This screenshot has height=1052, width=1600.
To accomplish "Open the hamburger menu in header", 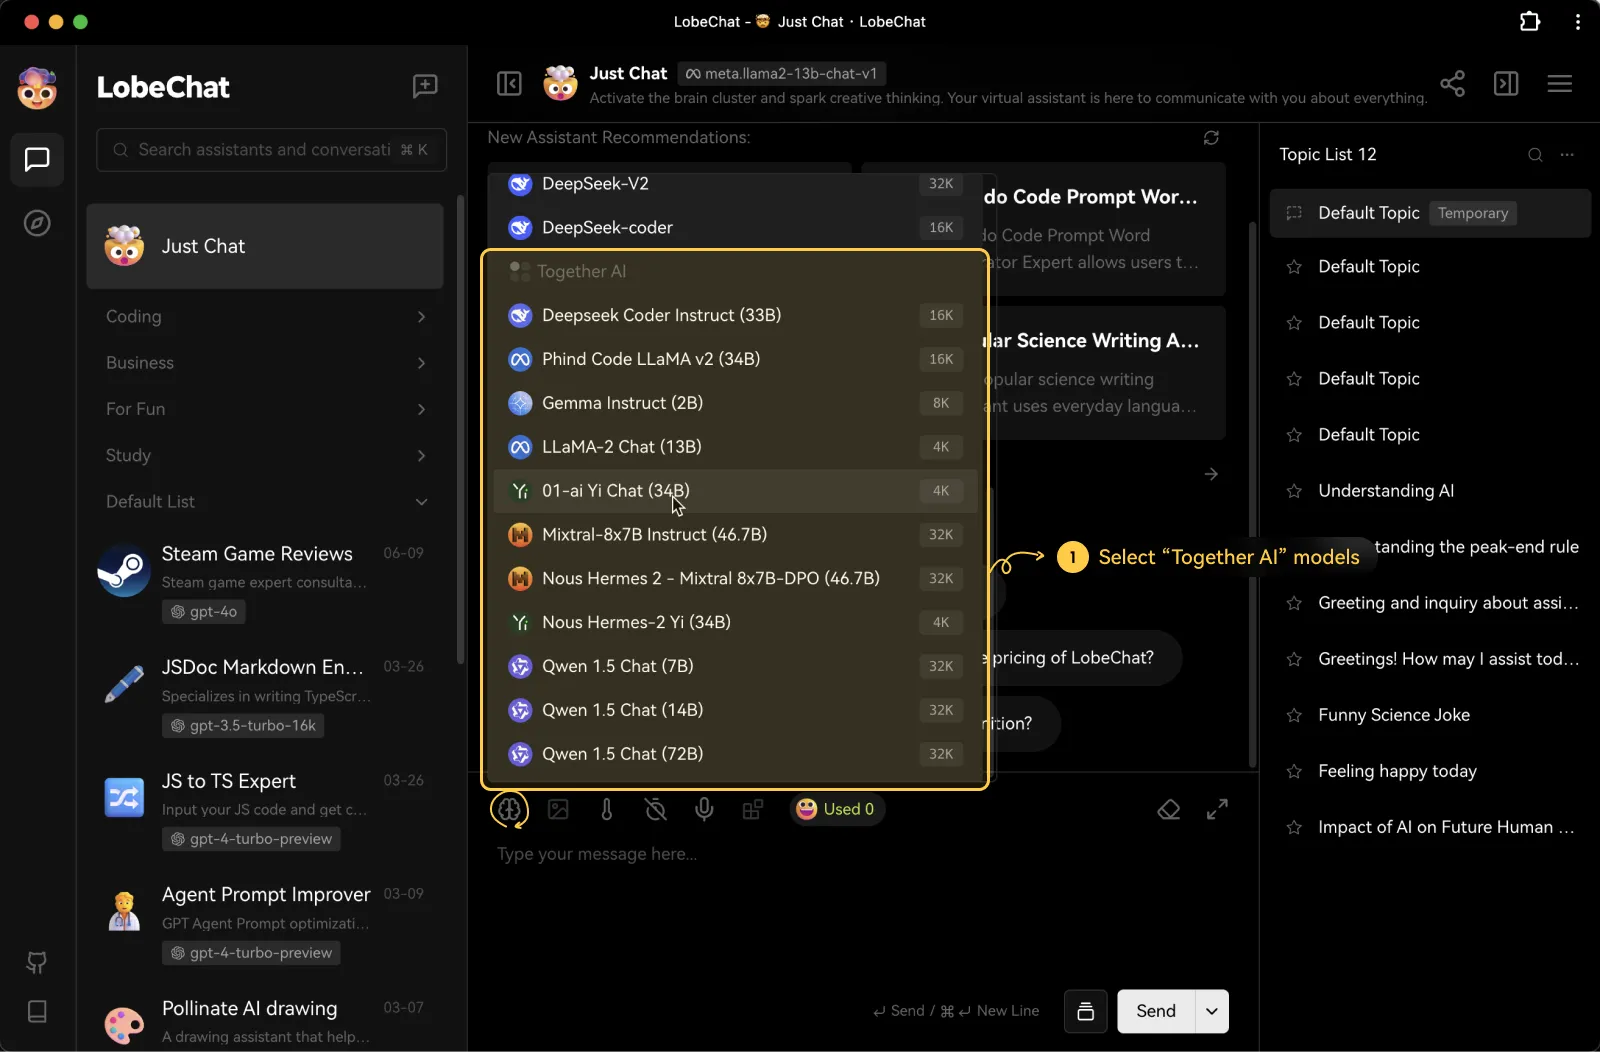I will pos(1560,83).
